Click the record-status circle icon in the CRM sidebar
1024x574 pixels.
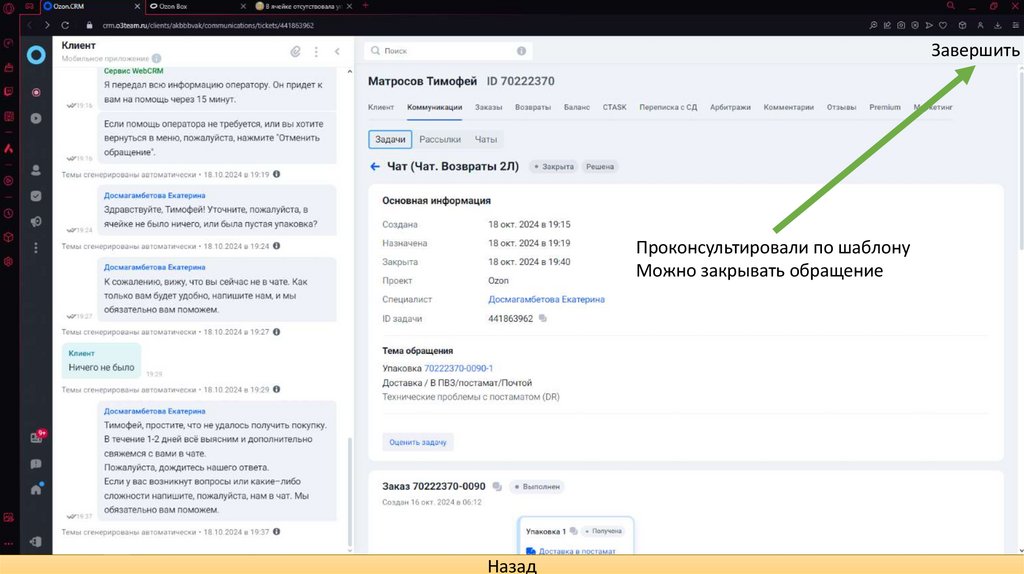36,92
